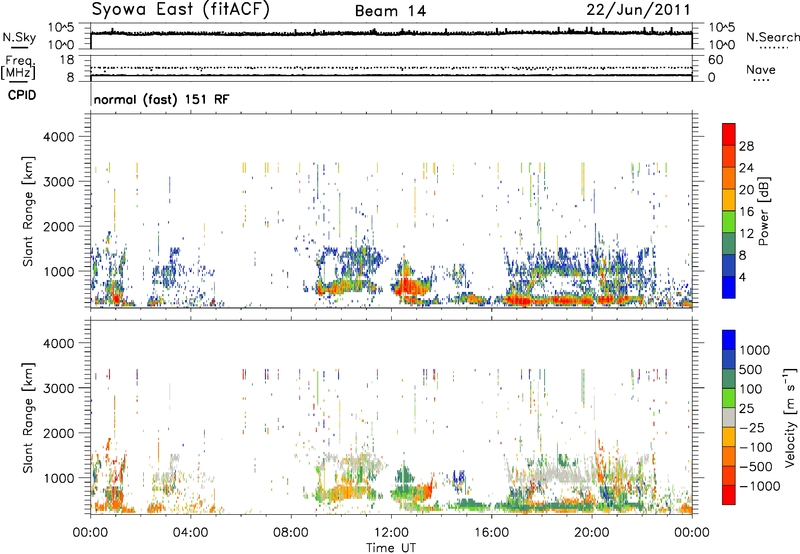
Task: Click the red bottom segment of Velocity colorbar
Action: (729, 495)
